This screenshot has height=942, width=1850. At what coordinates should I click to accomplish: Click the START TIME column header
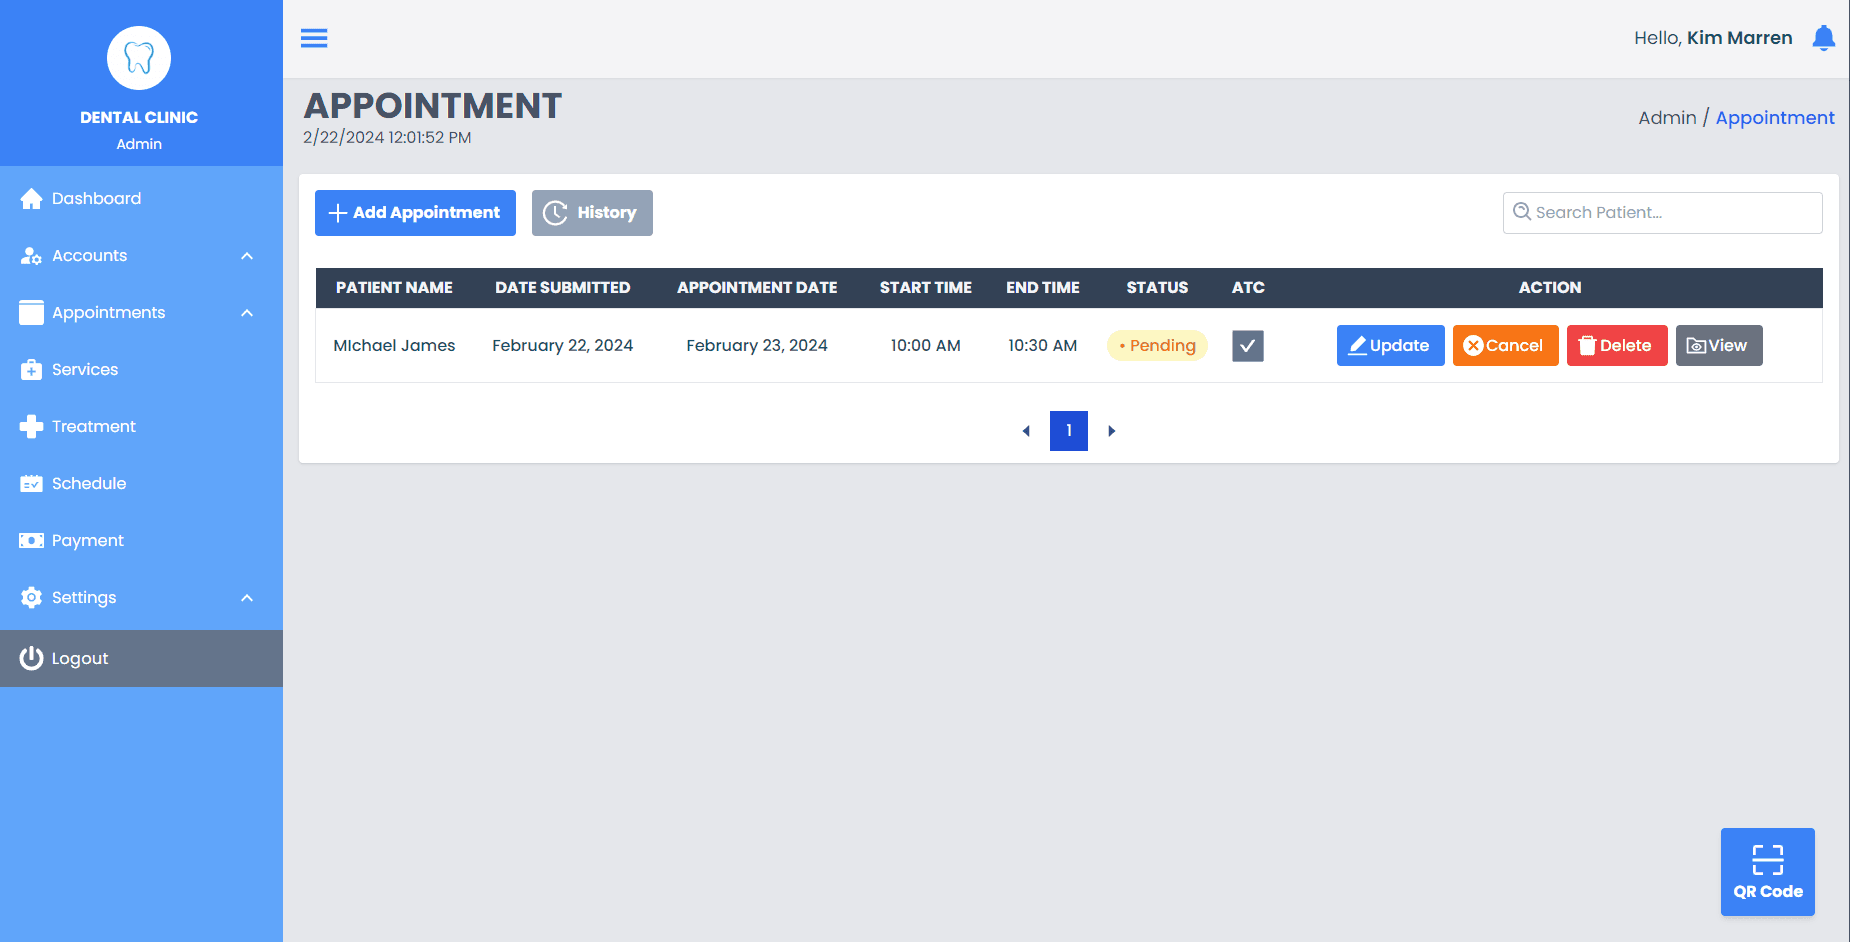point(926,288)
